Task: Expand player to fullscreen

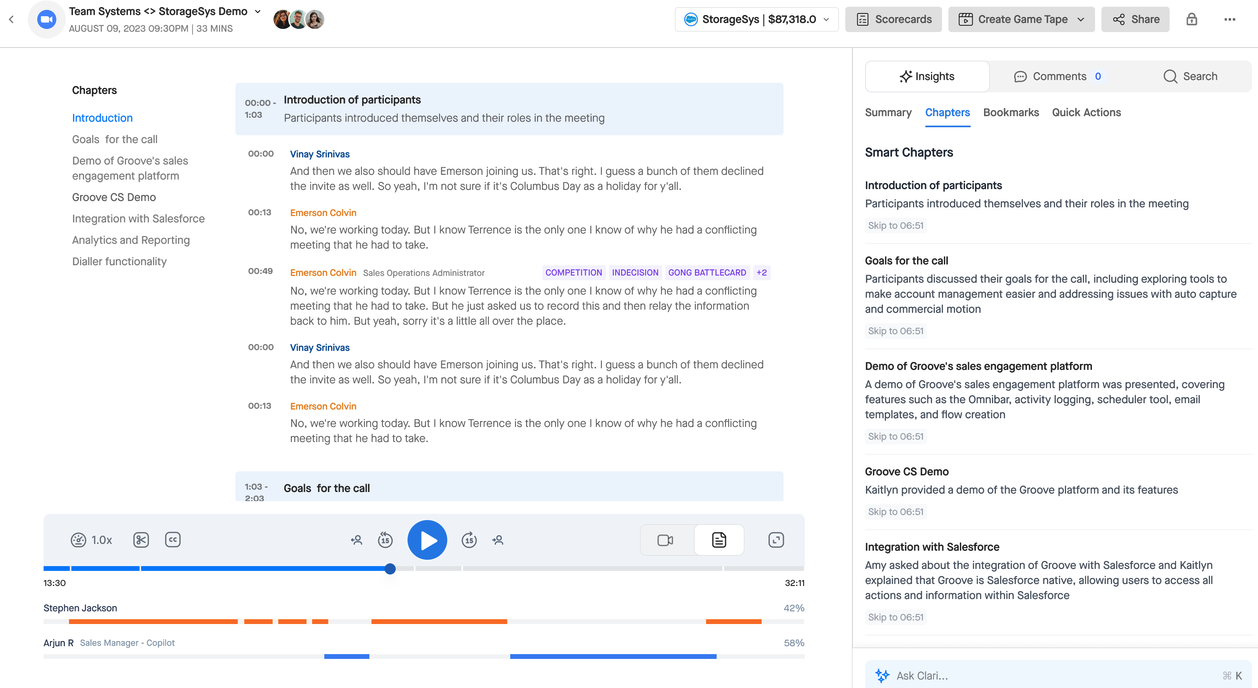Action: pyautogui.click(x=776, y=540)
